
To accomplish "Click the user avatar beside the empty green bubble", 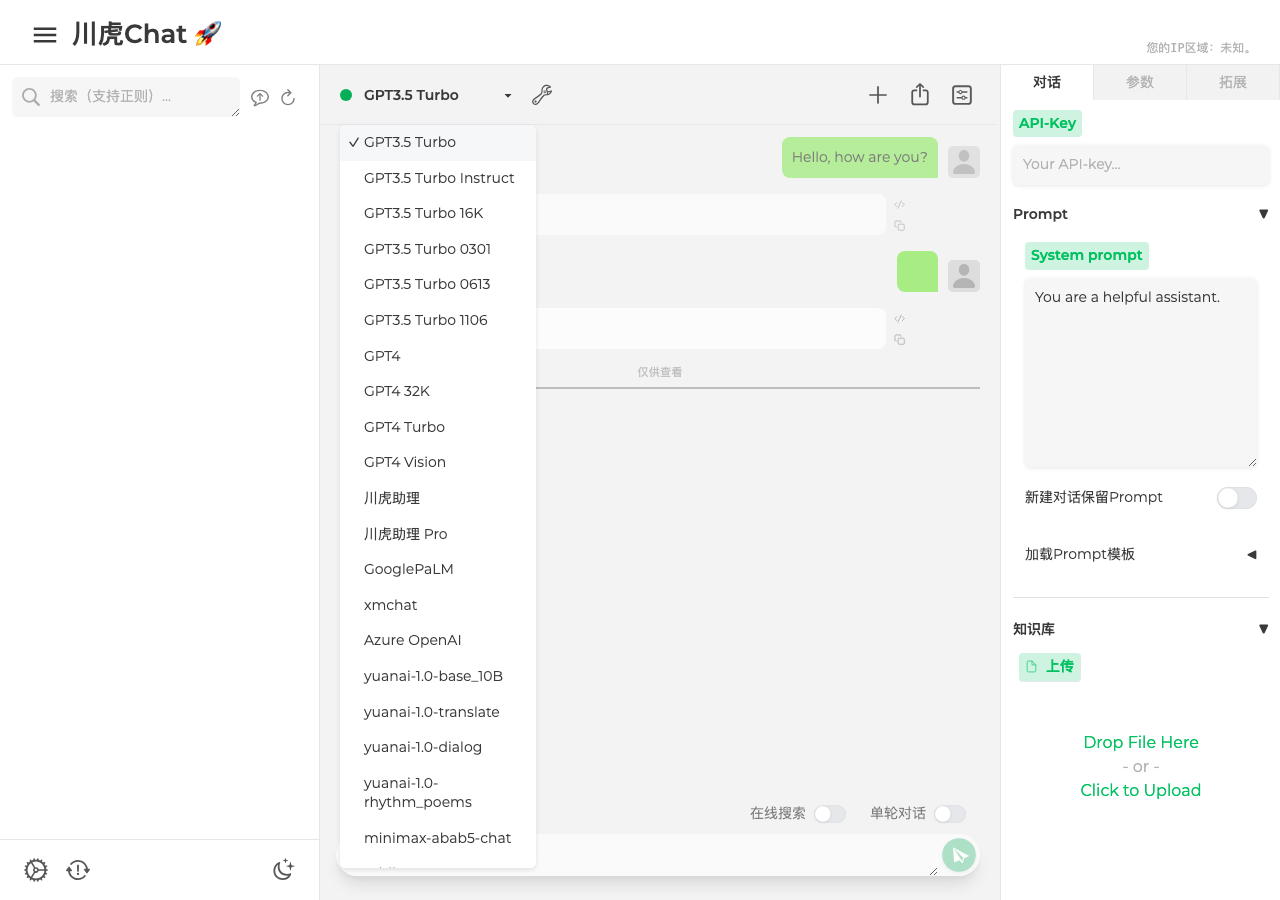I will (964, 276).
